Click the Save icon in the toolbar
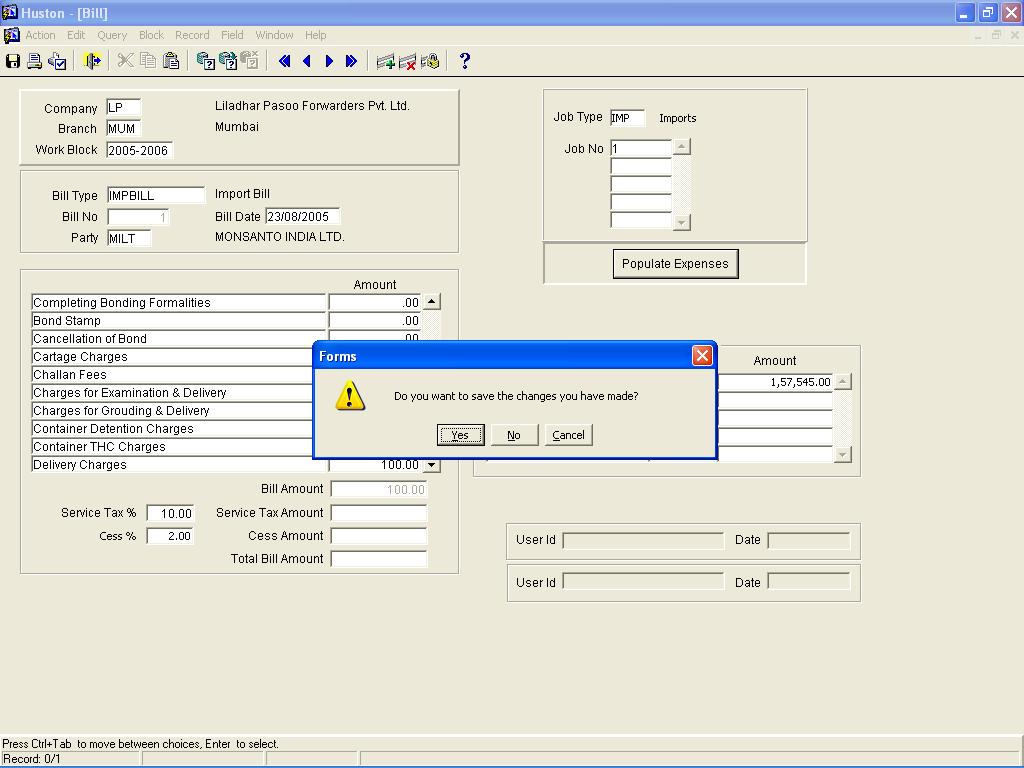Image resolution: width=1024 pixels, height=768 pixels. (x=13, y=61)
